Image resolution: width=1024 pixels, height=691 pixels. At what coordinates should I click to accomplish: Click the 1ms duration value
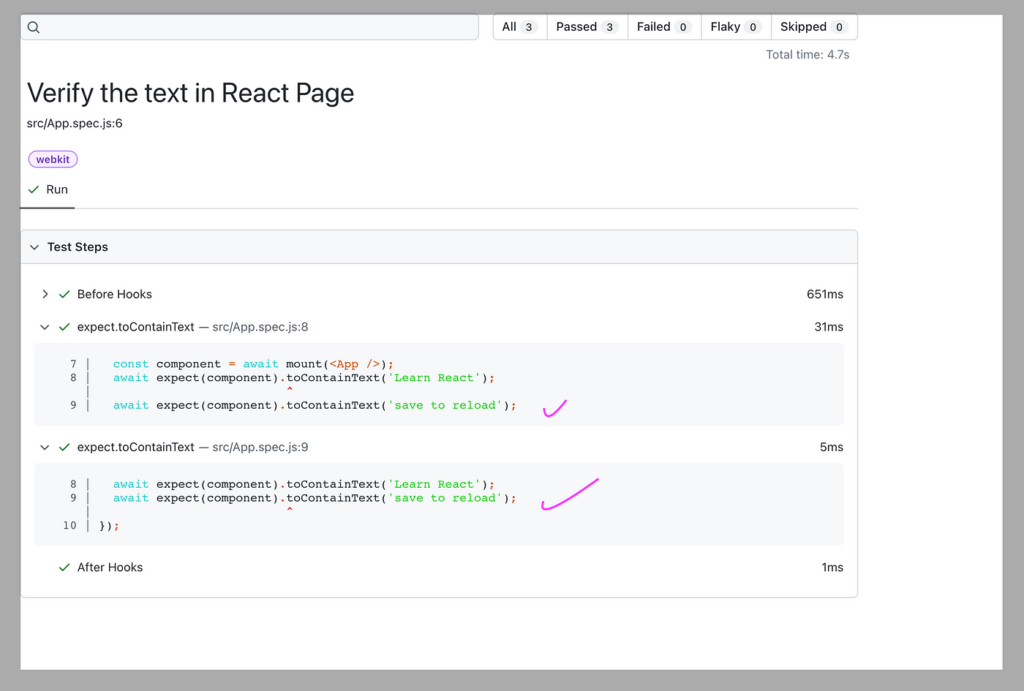[832, 568]
